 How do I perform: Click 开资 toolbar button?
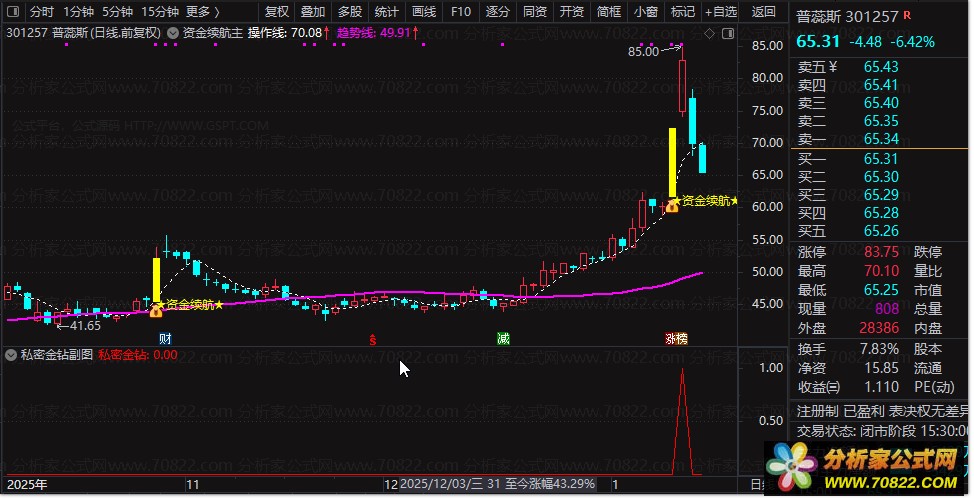click(x=572, y=12)
